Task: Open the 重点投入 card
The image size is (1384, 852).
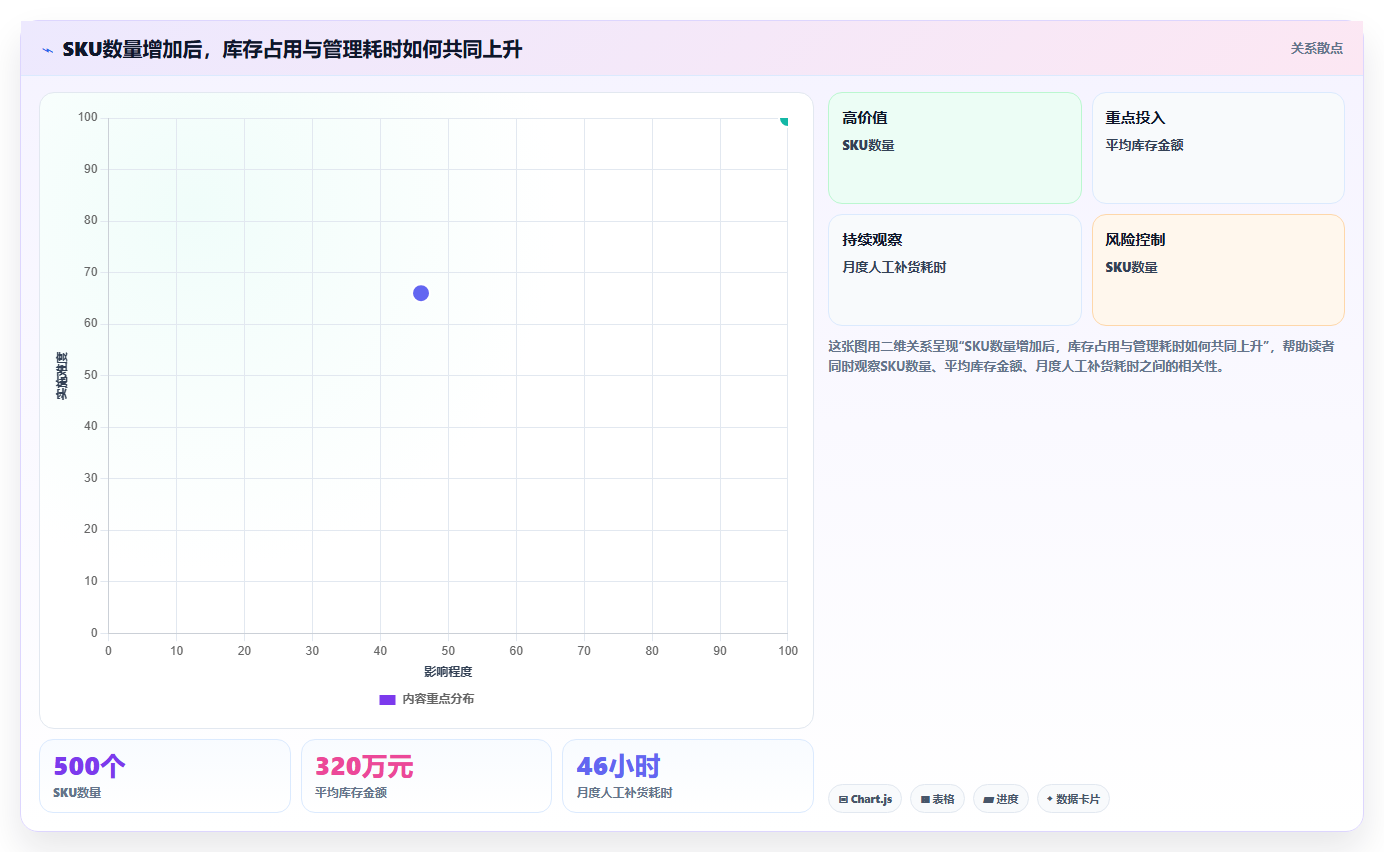Action: pyautogui.click(x=1218, y=148)
